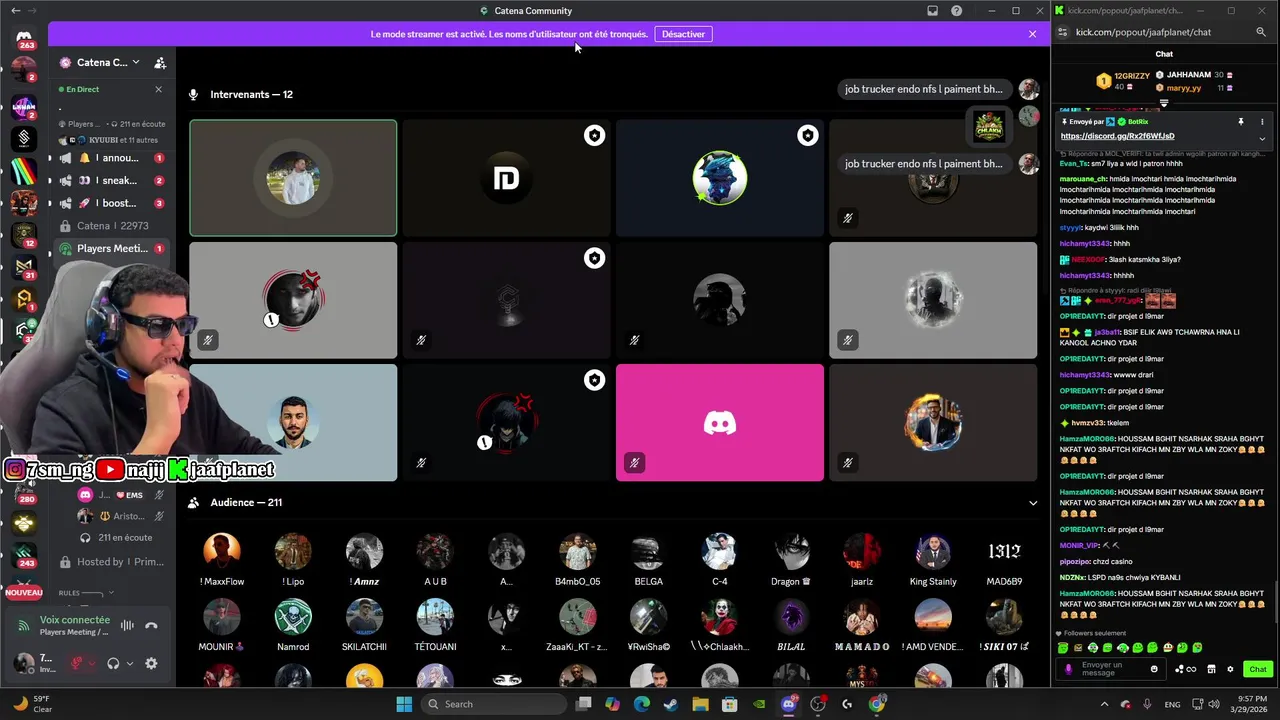Collapse the RULES channel category
This screenshot has height=720, width=1280.
(85, 593)
